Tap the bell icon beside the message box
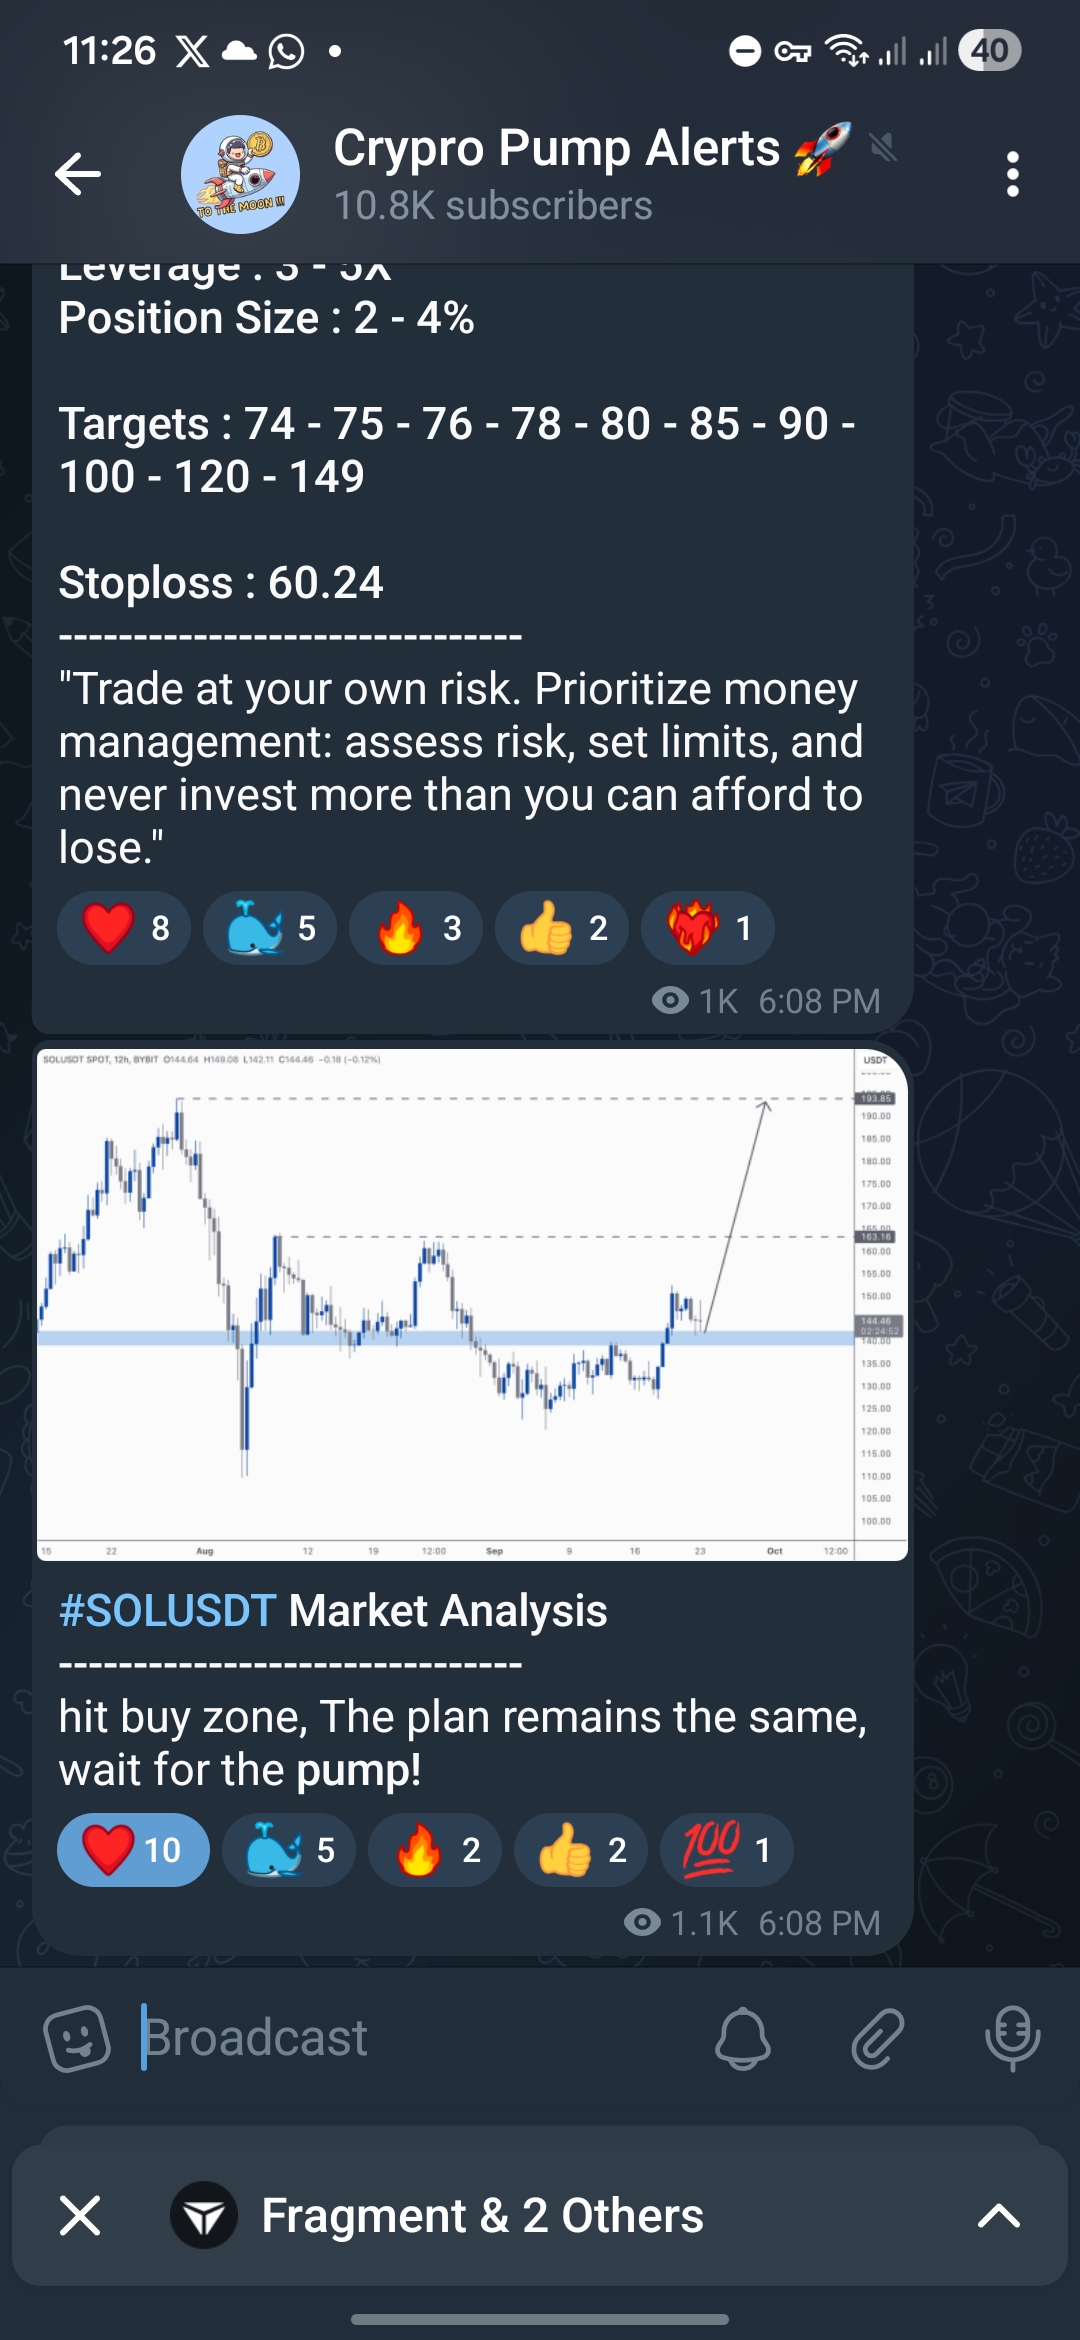The width and height of the screenshot is (1080, 2340). tap(744, 2037)
